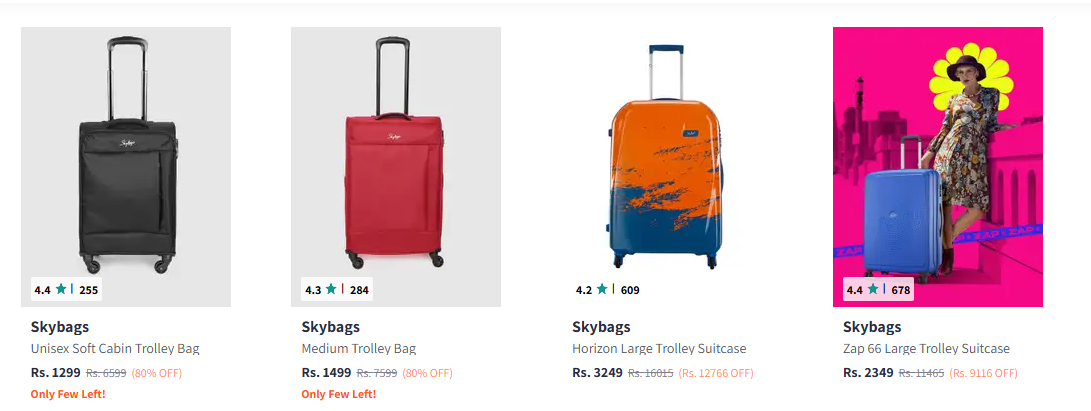The width and height of the screenshot is (1091, 411).
Task: Click the star icon on black cabin bag rating
Action: click(x=61, y=289)
